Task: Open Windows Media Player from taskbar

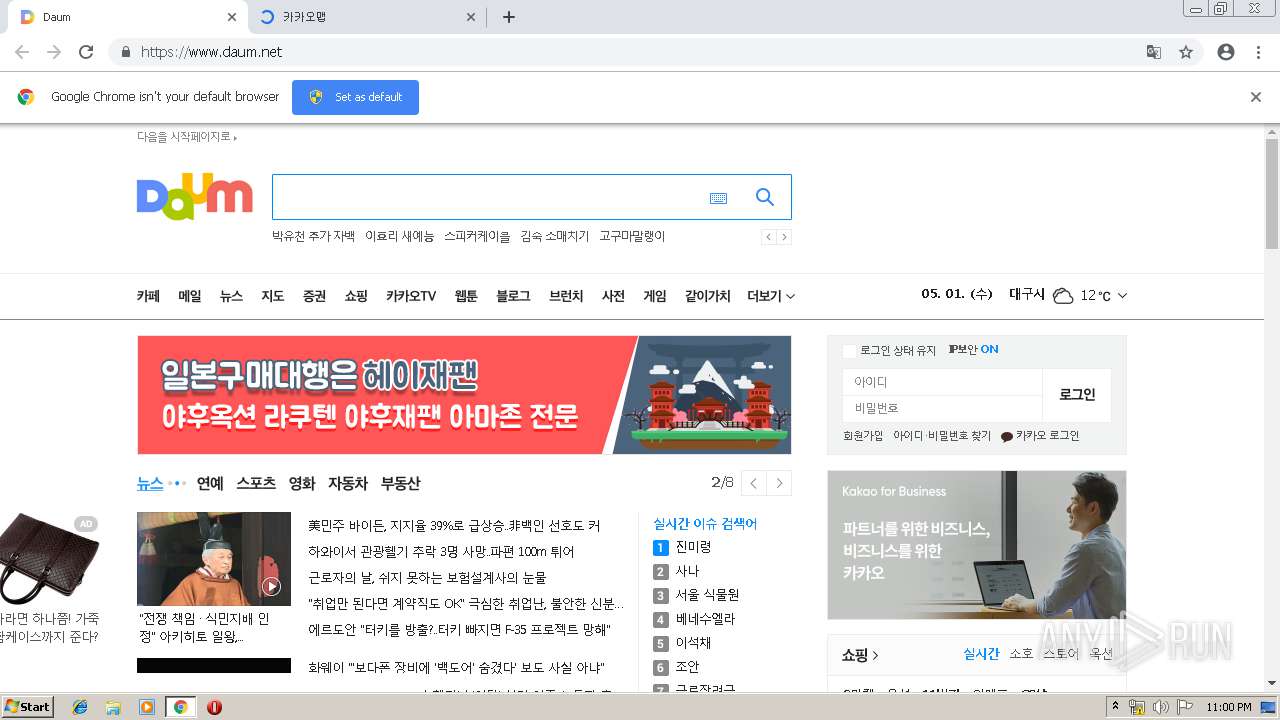Action: tap(147, 707)
